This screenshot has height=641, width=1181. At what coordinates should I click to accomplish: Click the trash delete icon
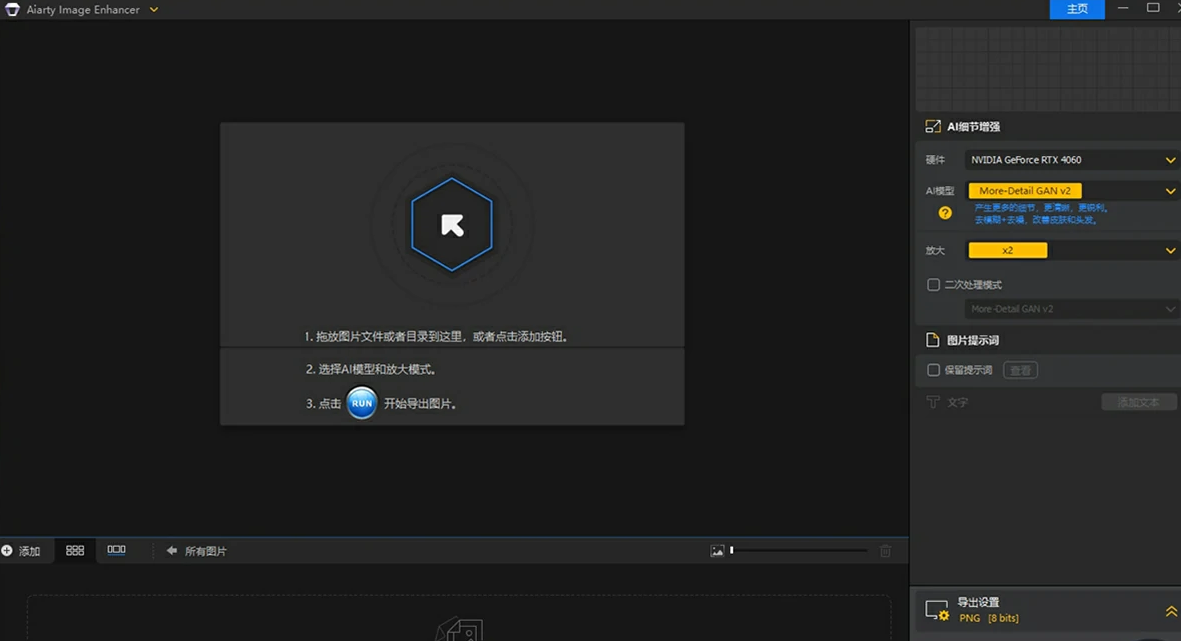(x=885, y=551)
